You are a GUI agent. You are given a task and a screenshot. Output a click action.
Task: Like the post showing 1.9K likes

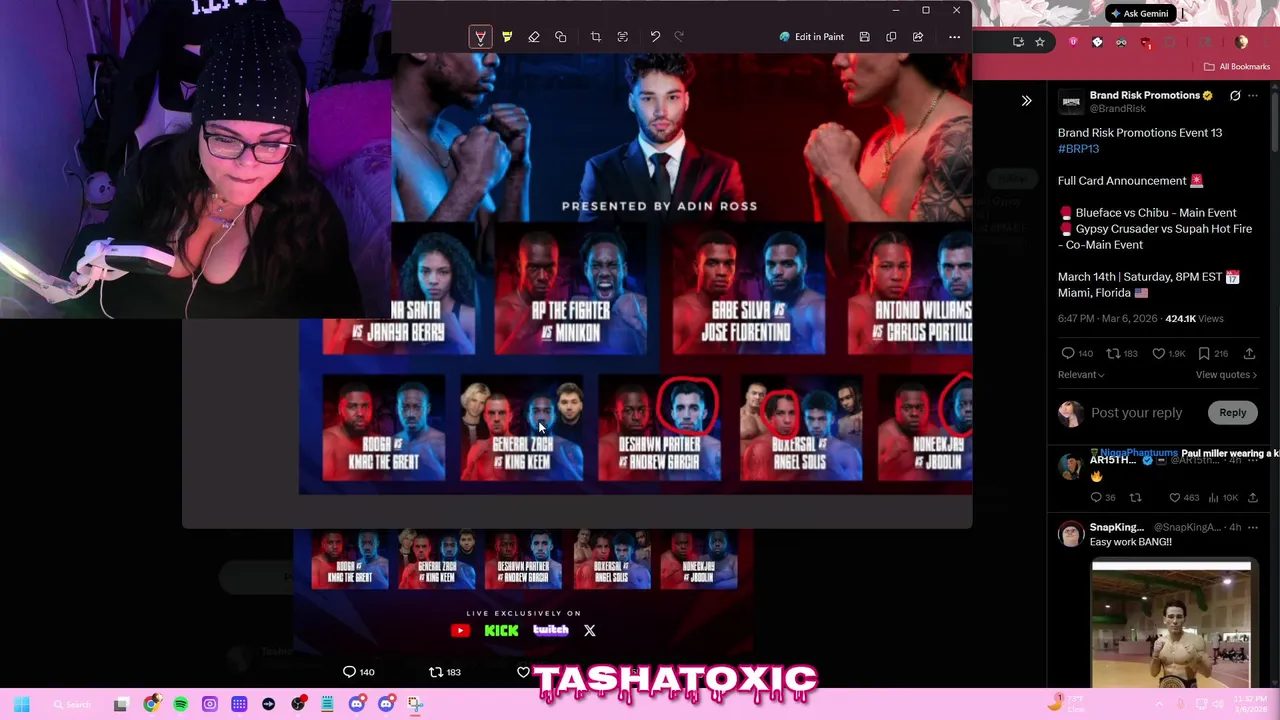tap(1168, 353)
